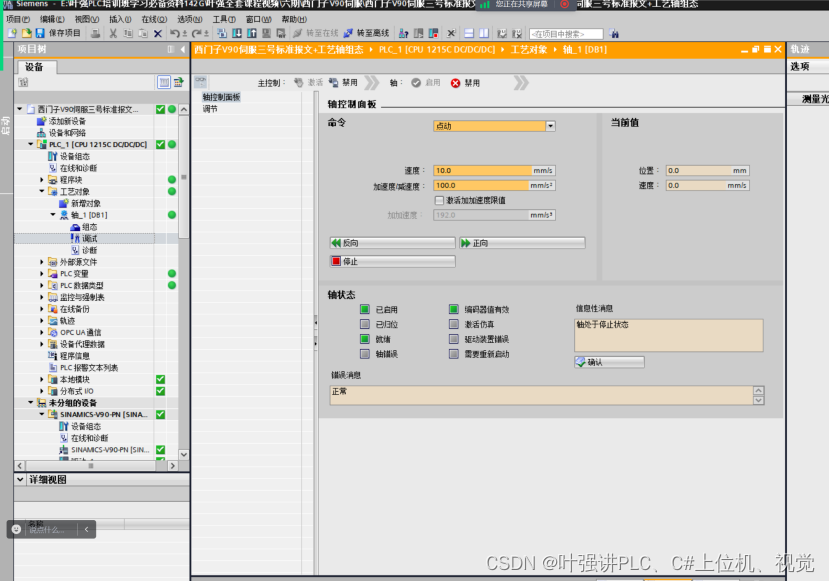Collapse the PLC_1 [CPU 1215C] tree node

30,144
